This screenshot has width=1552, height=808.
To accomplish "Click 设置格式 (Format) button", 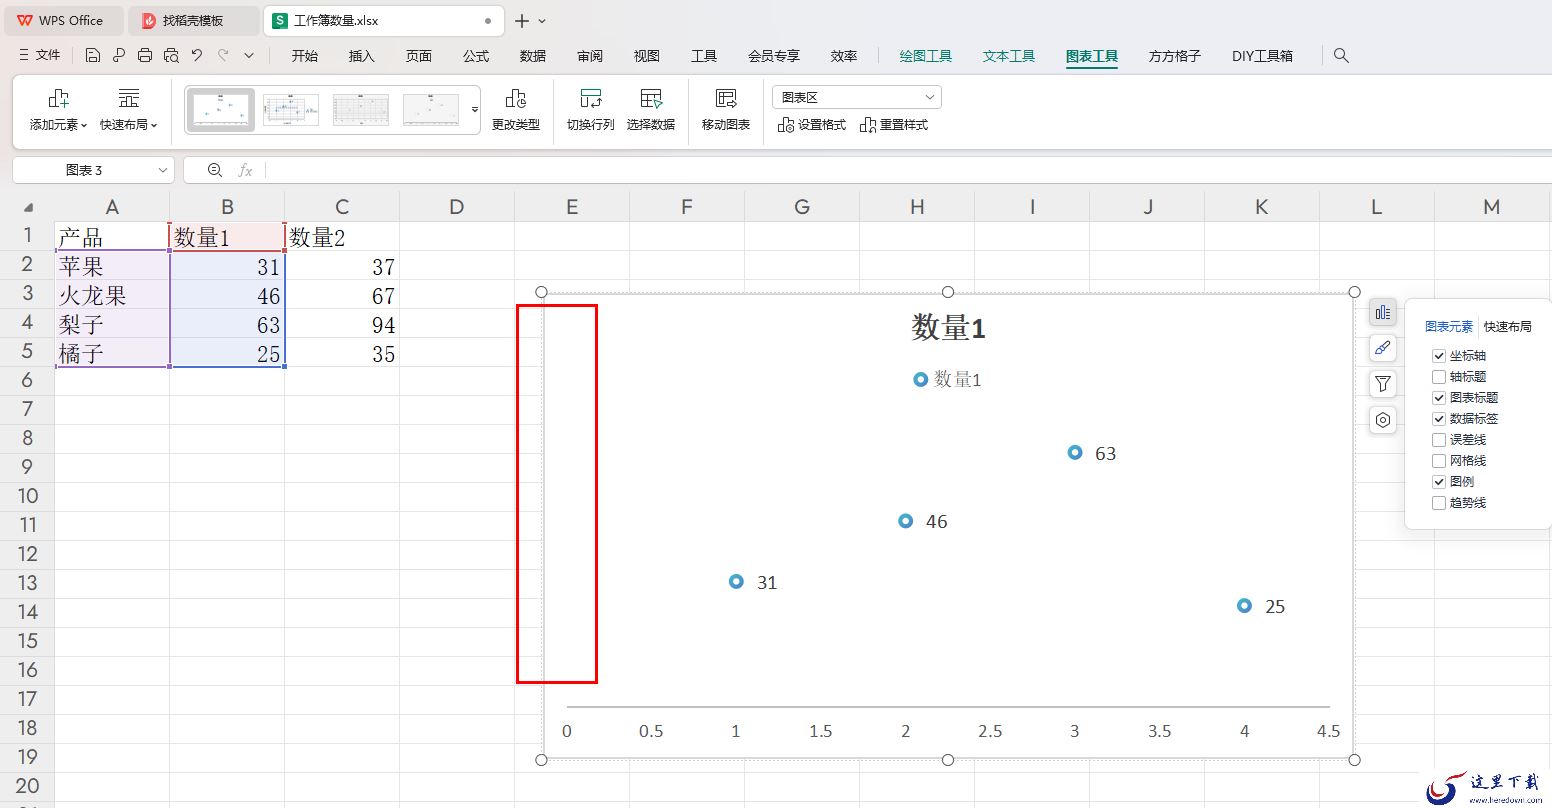I will point(812,125).
